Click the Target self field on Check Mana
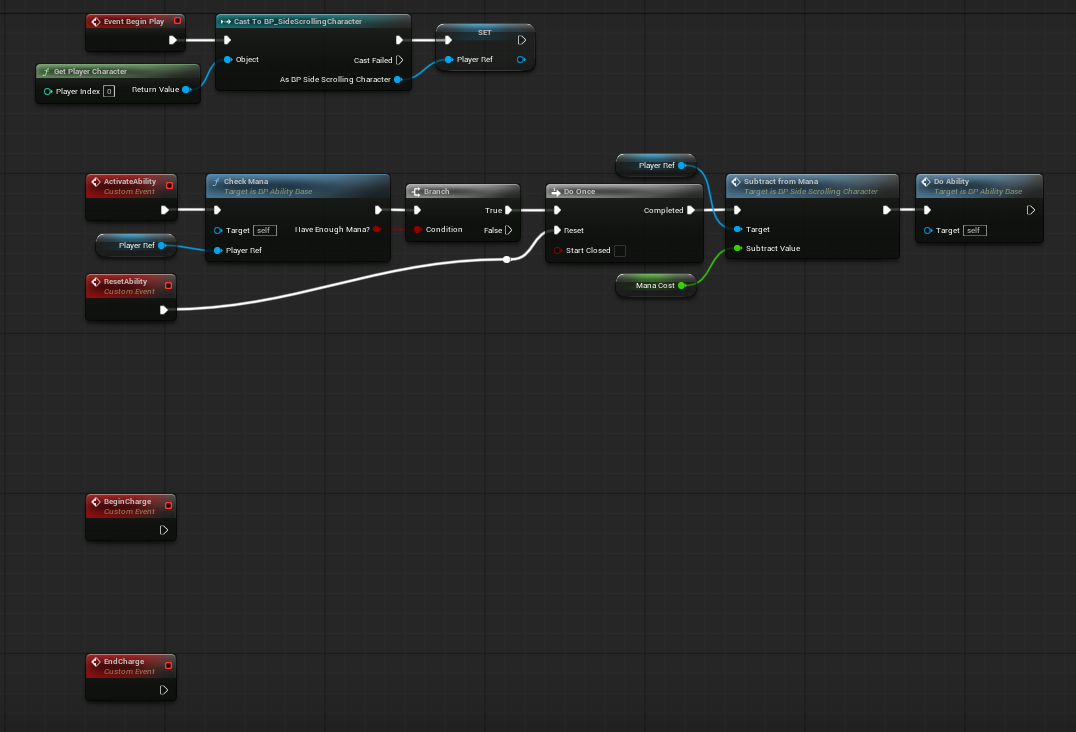This screenshot has width=1076, height=732. tap(264, 230)
